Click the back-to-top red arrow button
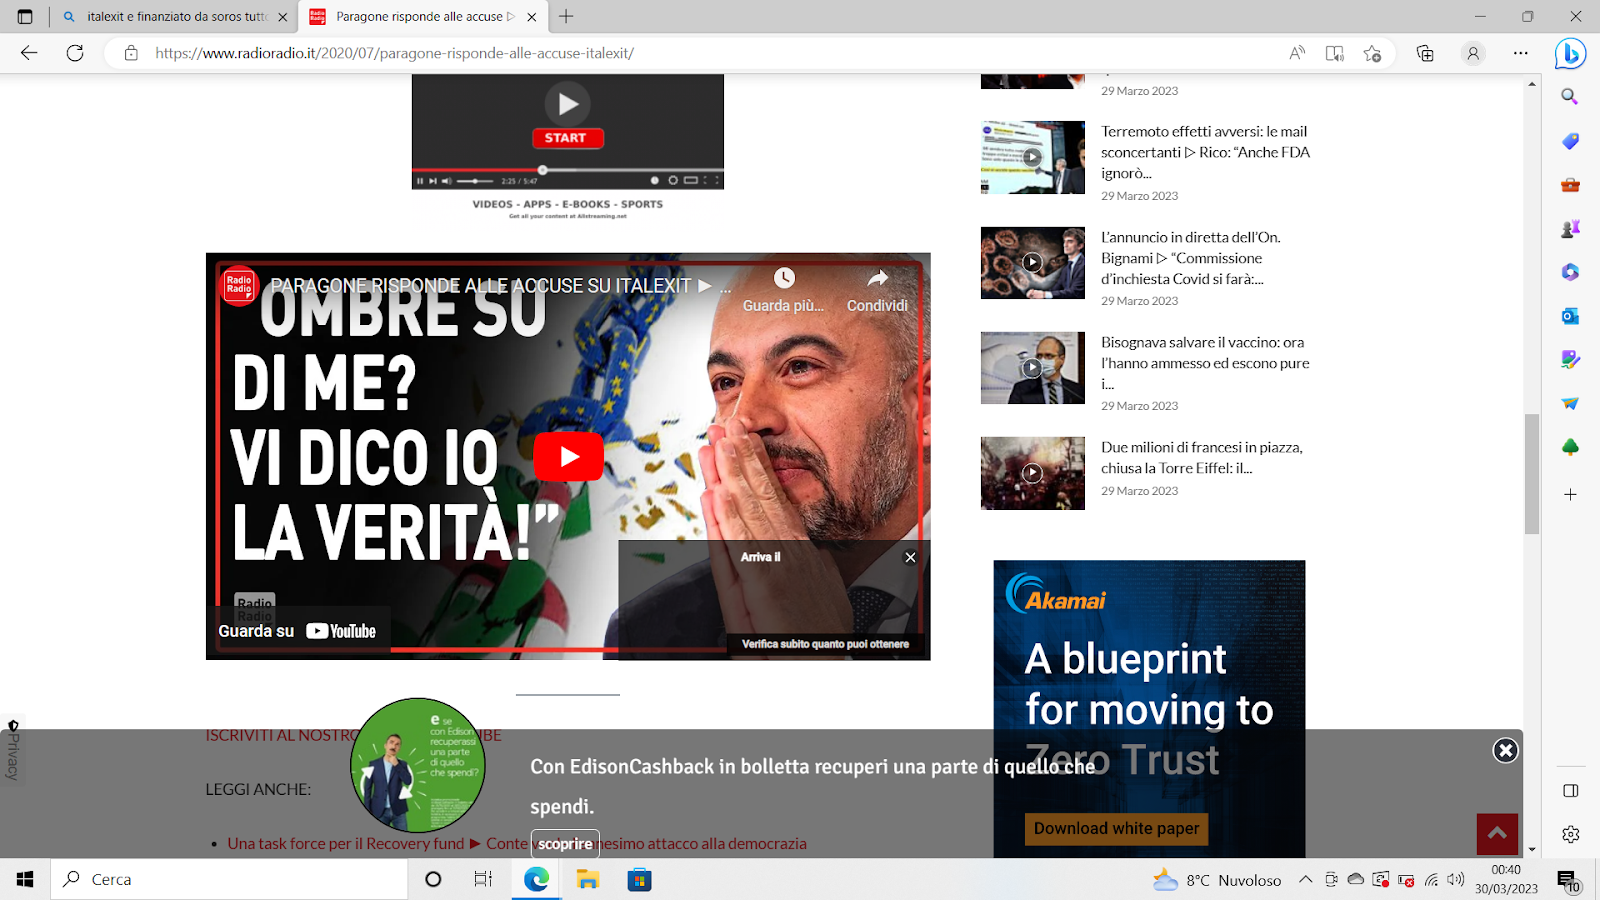Image resolution: width=1600 pixels, height=900 pixels. pyautogui.click(x=1497, y=834)
